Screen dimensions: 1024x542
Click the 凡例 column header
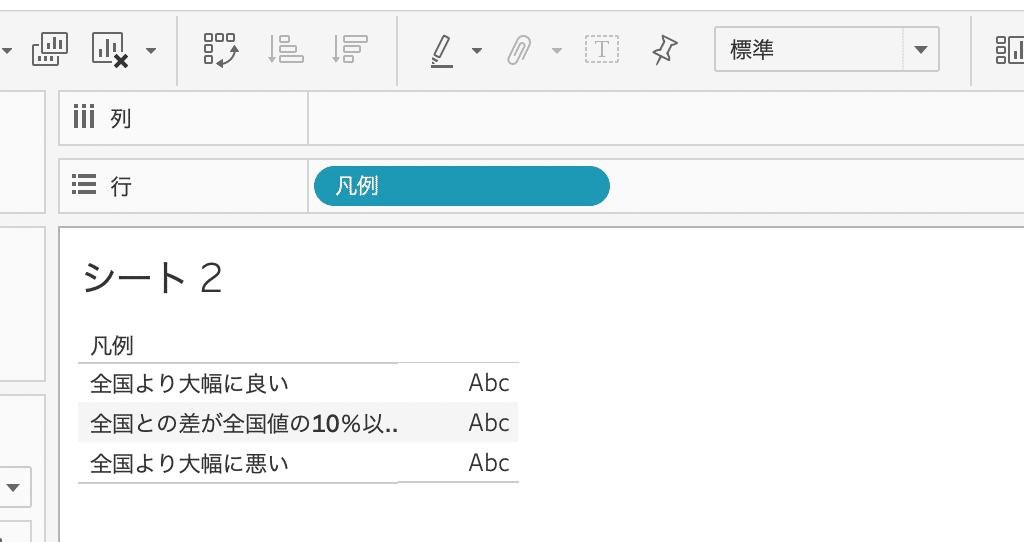[112, 345]
